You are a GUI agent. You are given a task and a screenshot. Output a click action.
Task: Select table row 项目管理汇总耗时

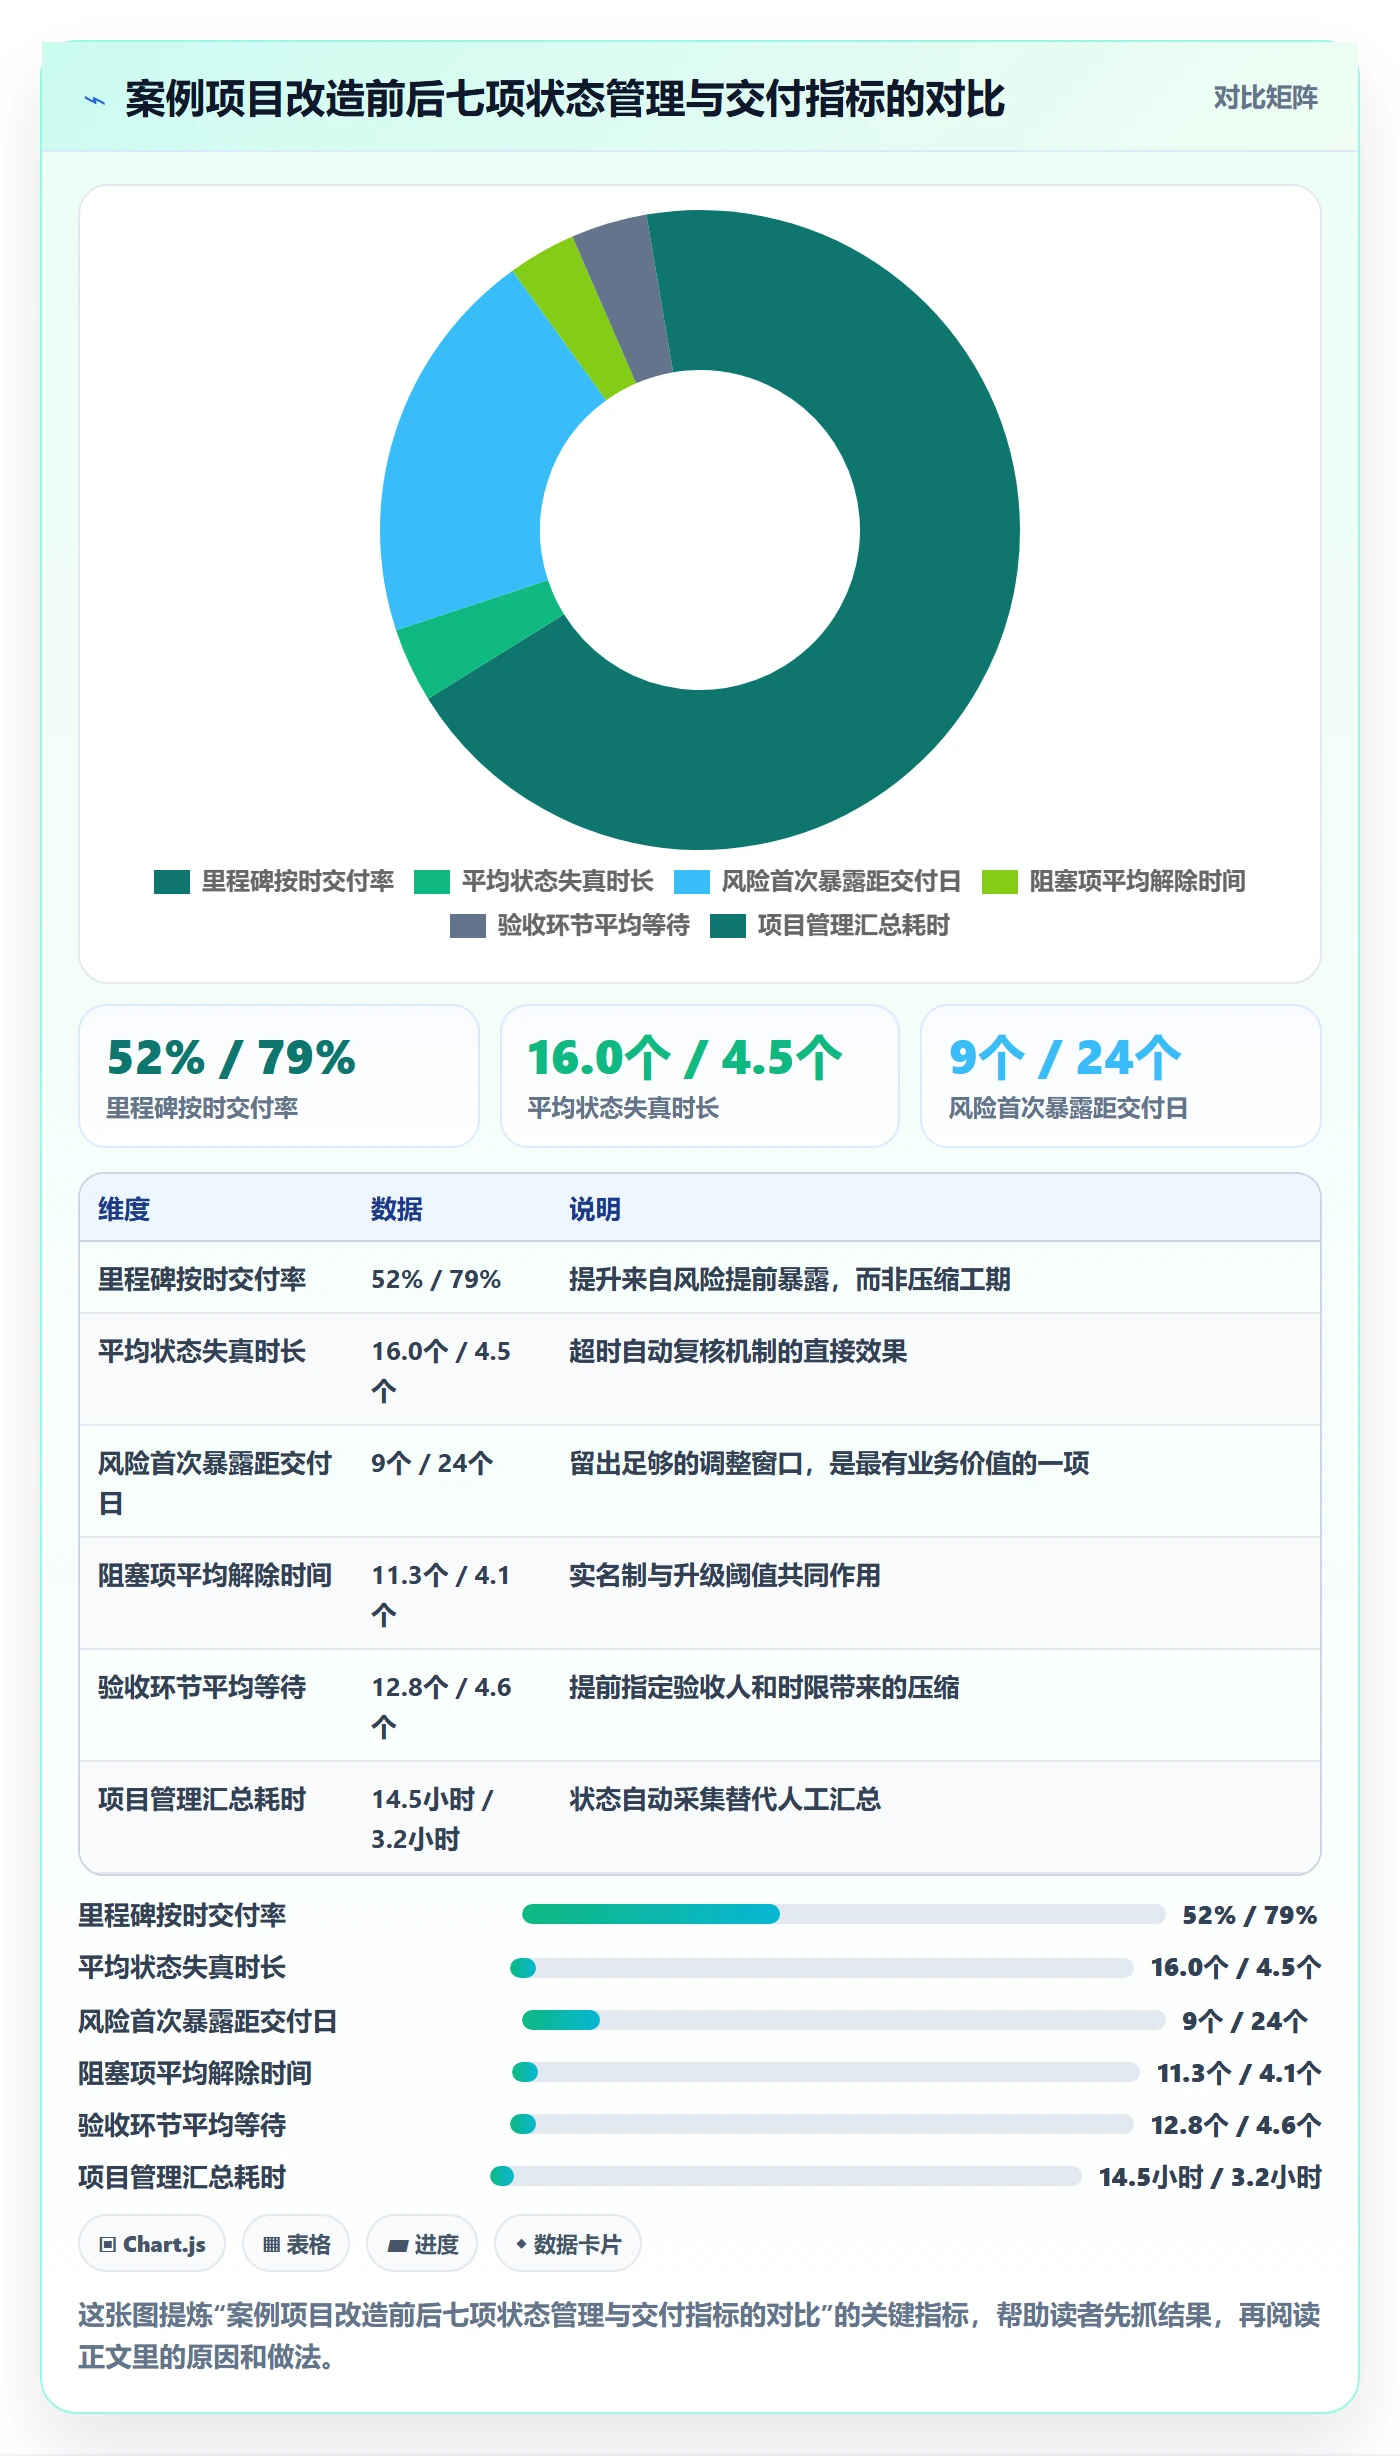pyautogui.click(x=700, y=1818)
